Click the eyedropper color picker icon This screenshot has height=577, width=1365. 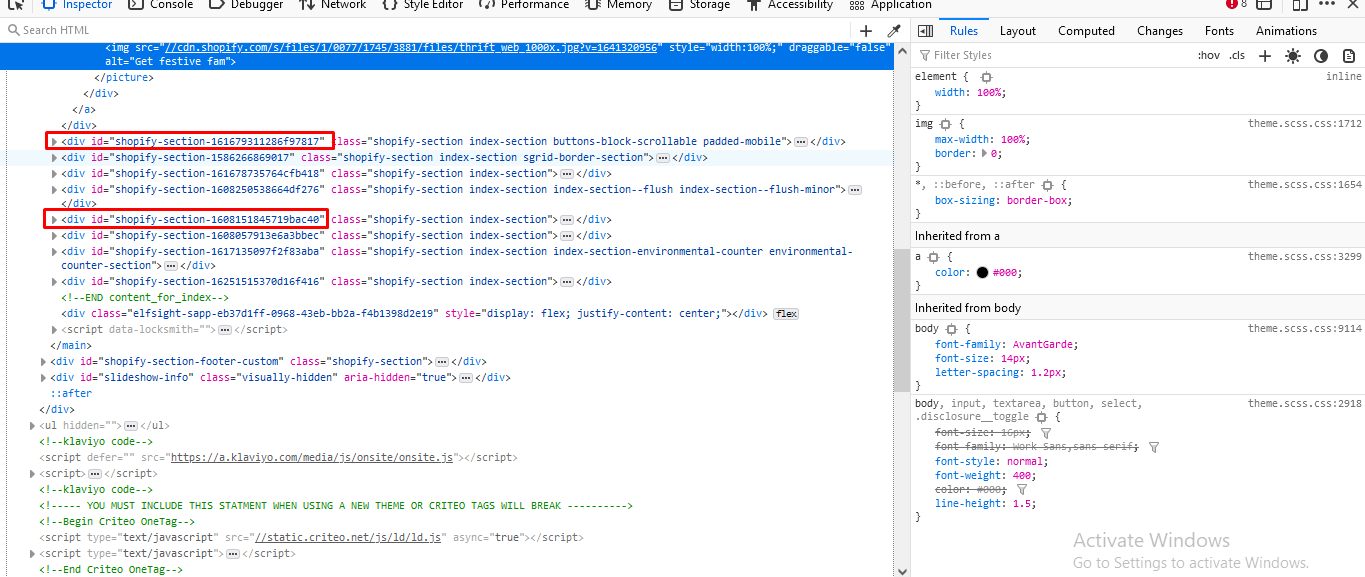pos(894,31)
